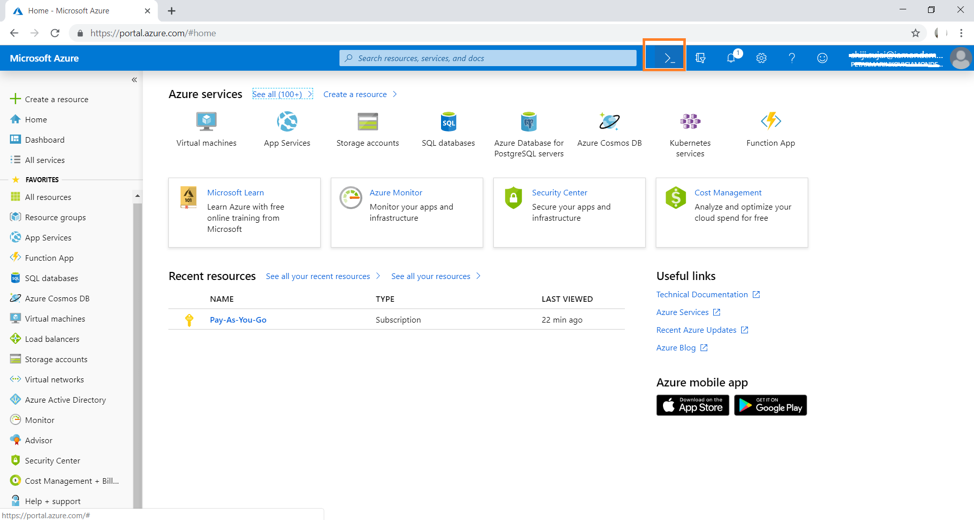Open directory and subscription filter icon

point(700,58)
